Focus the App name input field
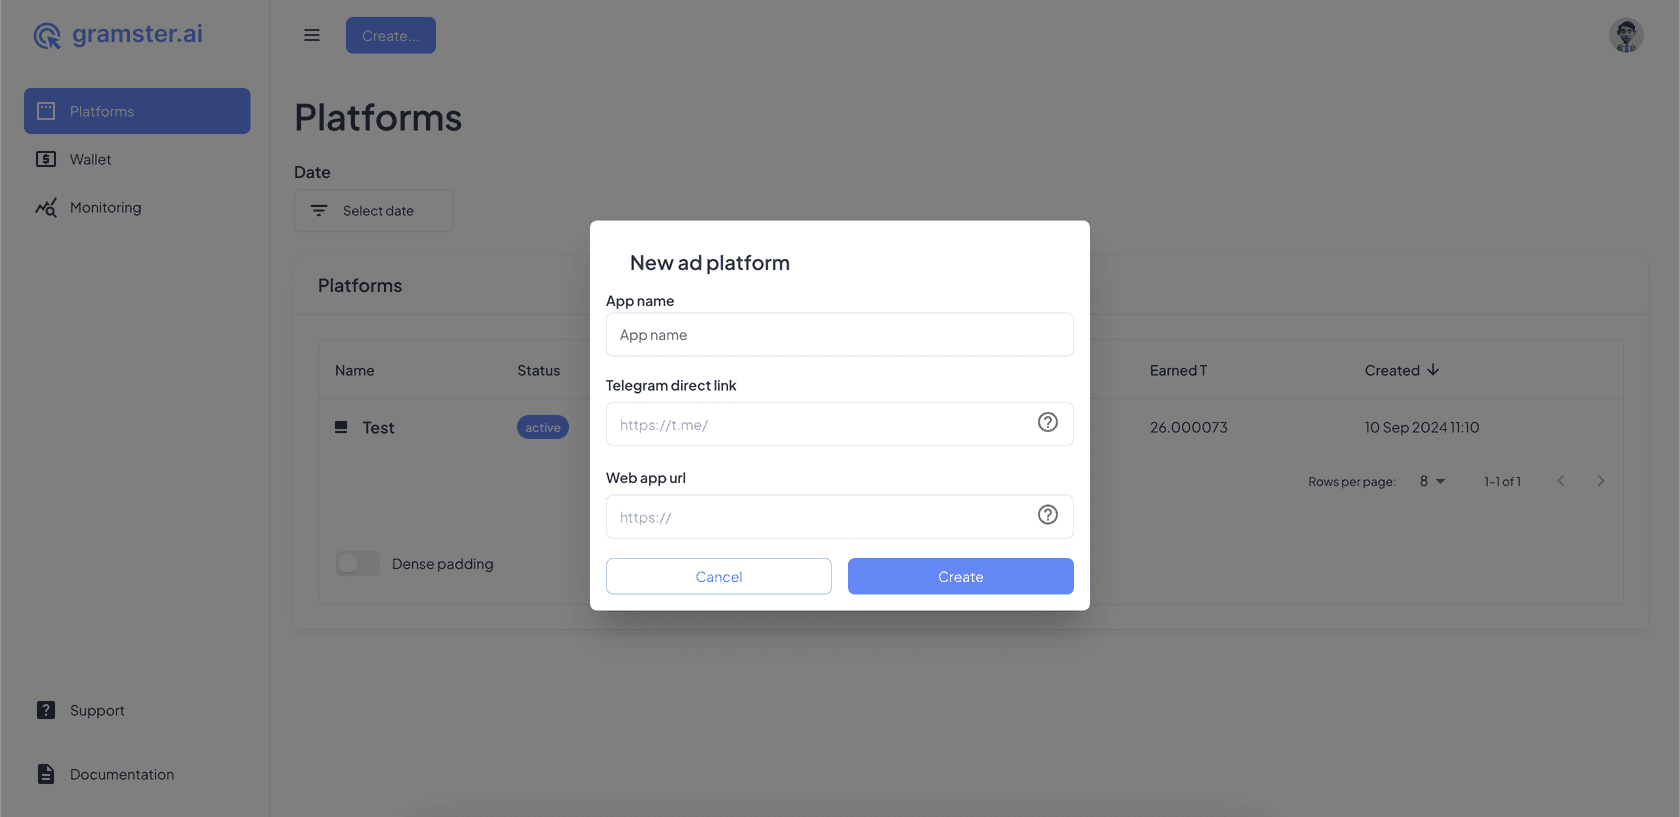This screenshot has height=817, width=1680. 839,335
